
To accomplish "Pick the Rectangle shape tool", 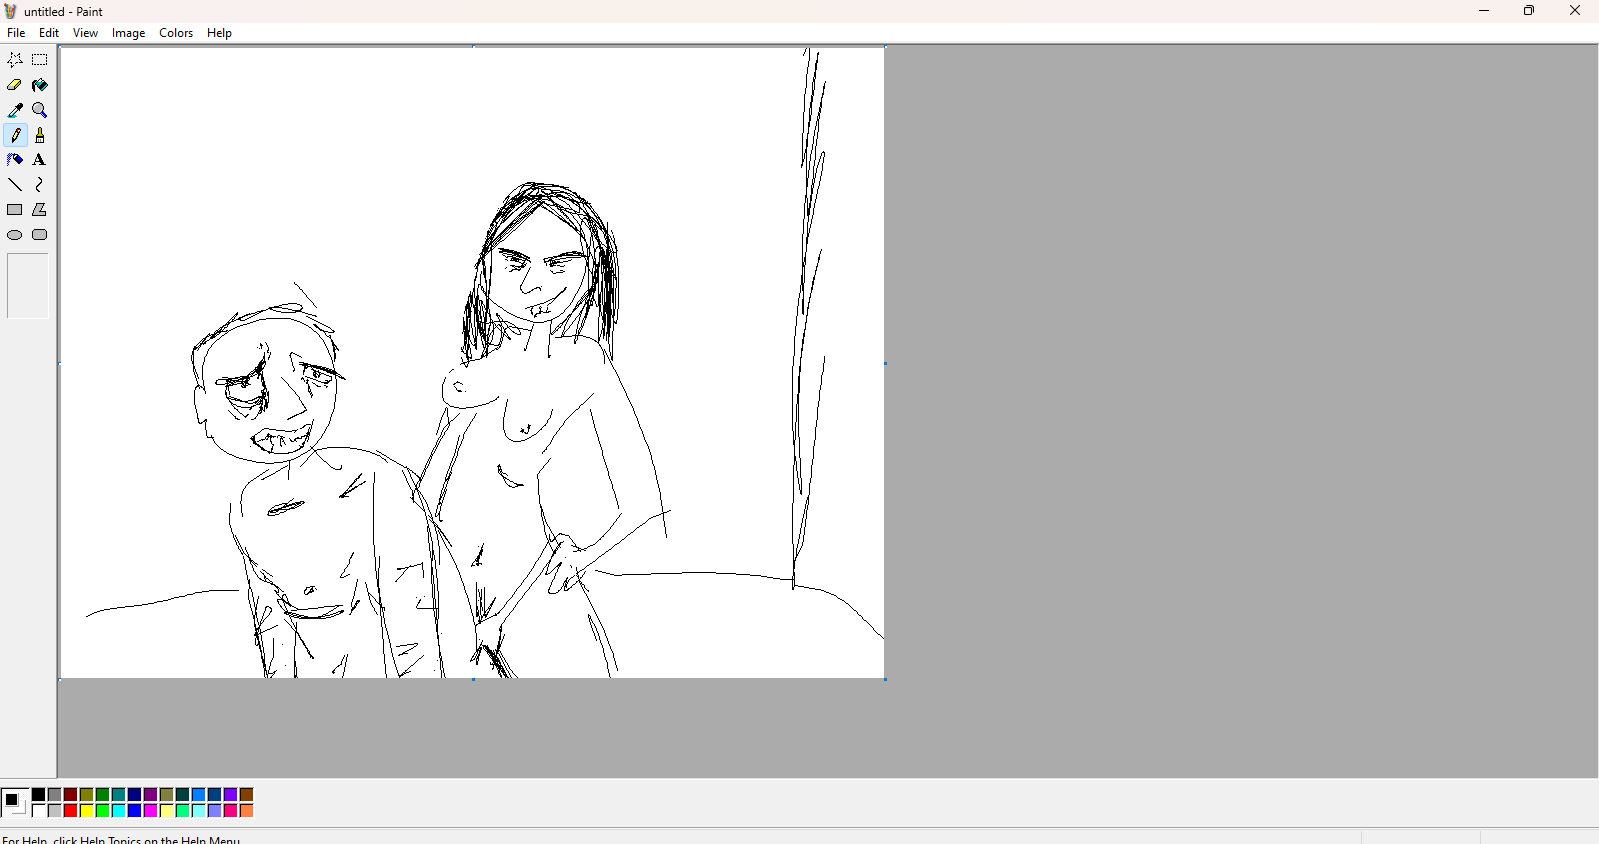I will (15, 210).
